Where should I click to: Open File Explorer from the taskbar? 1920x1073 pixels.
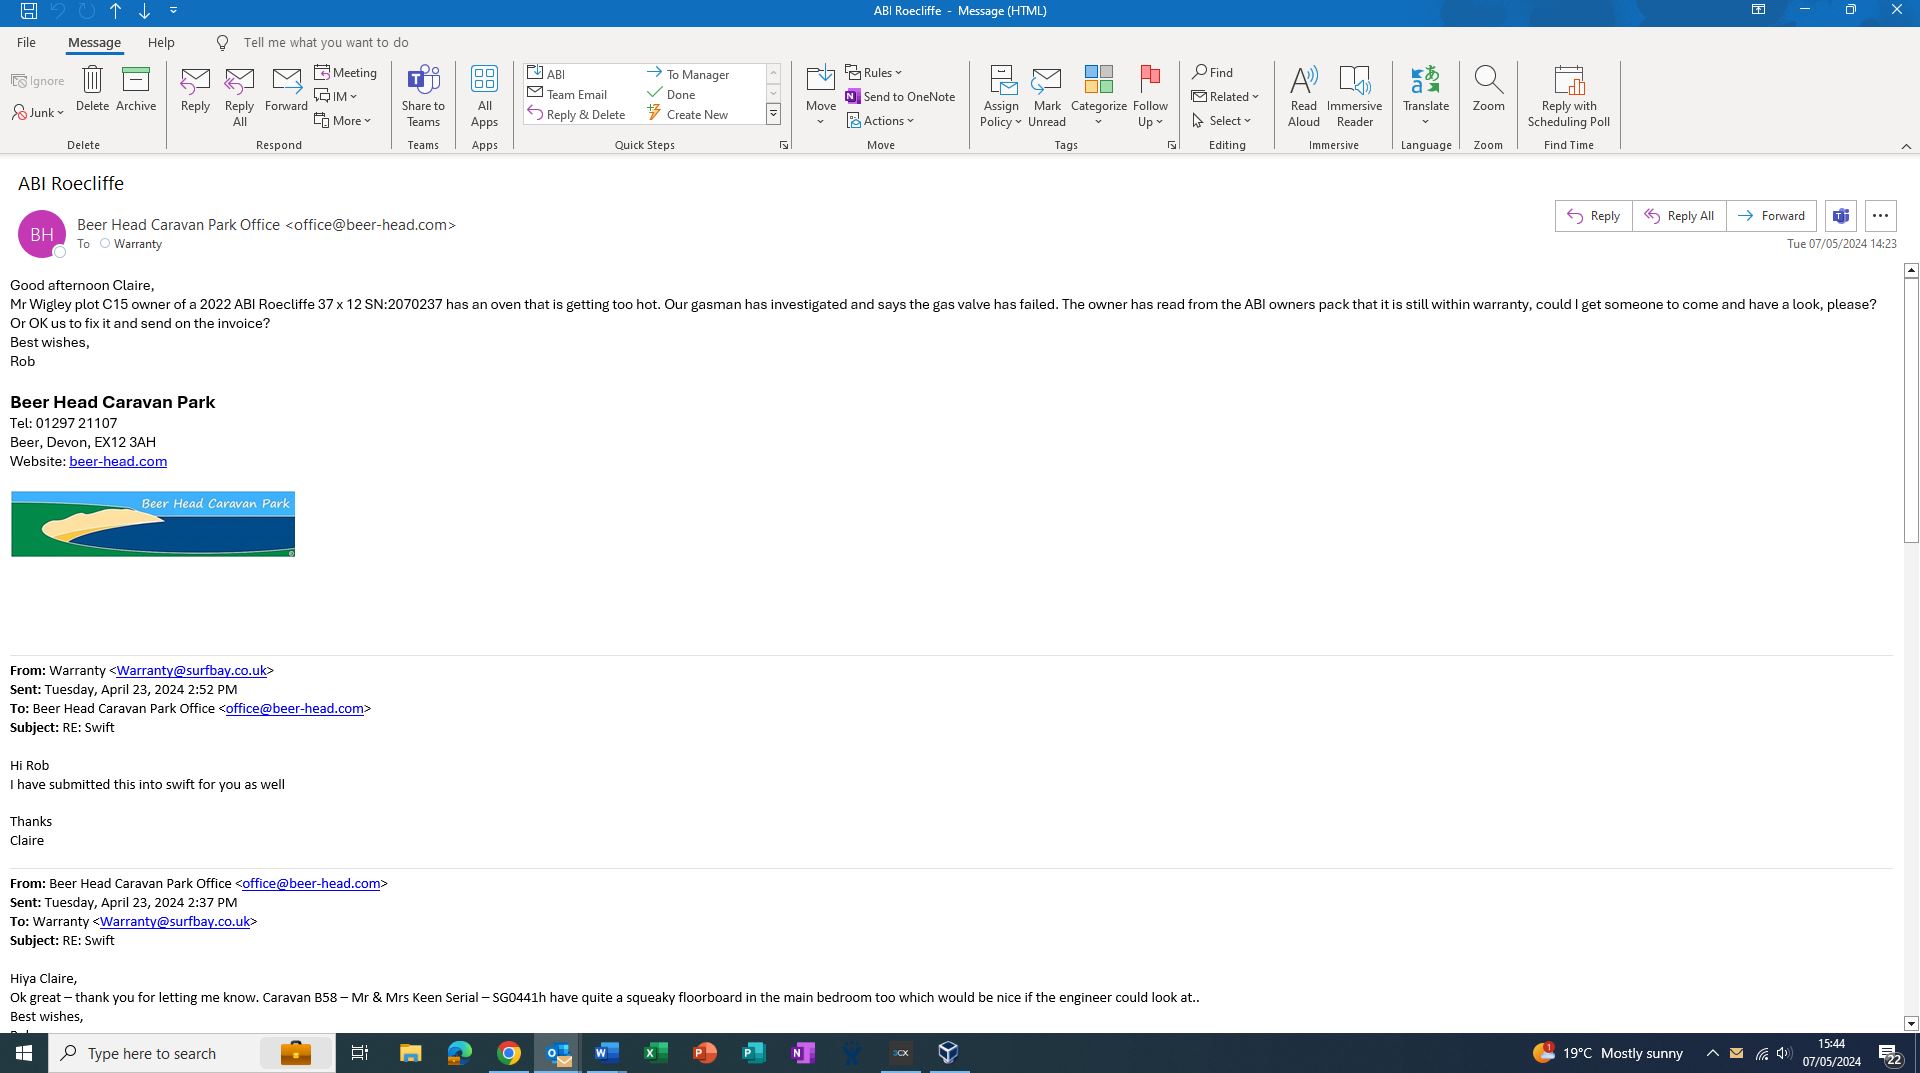tap(410, 1053)
